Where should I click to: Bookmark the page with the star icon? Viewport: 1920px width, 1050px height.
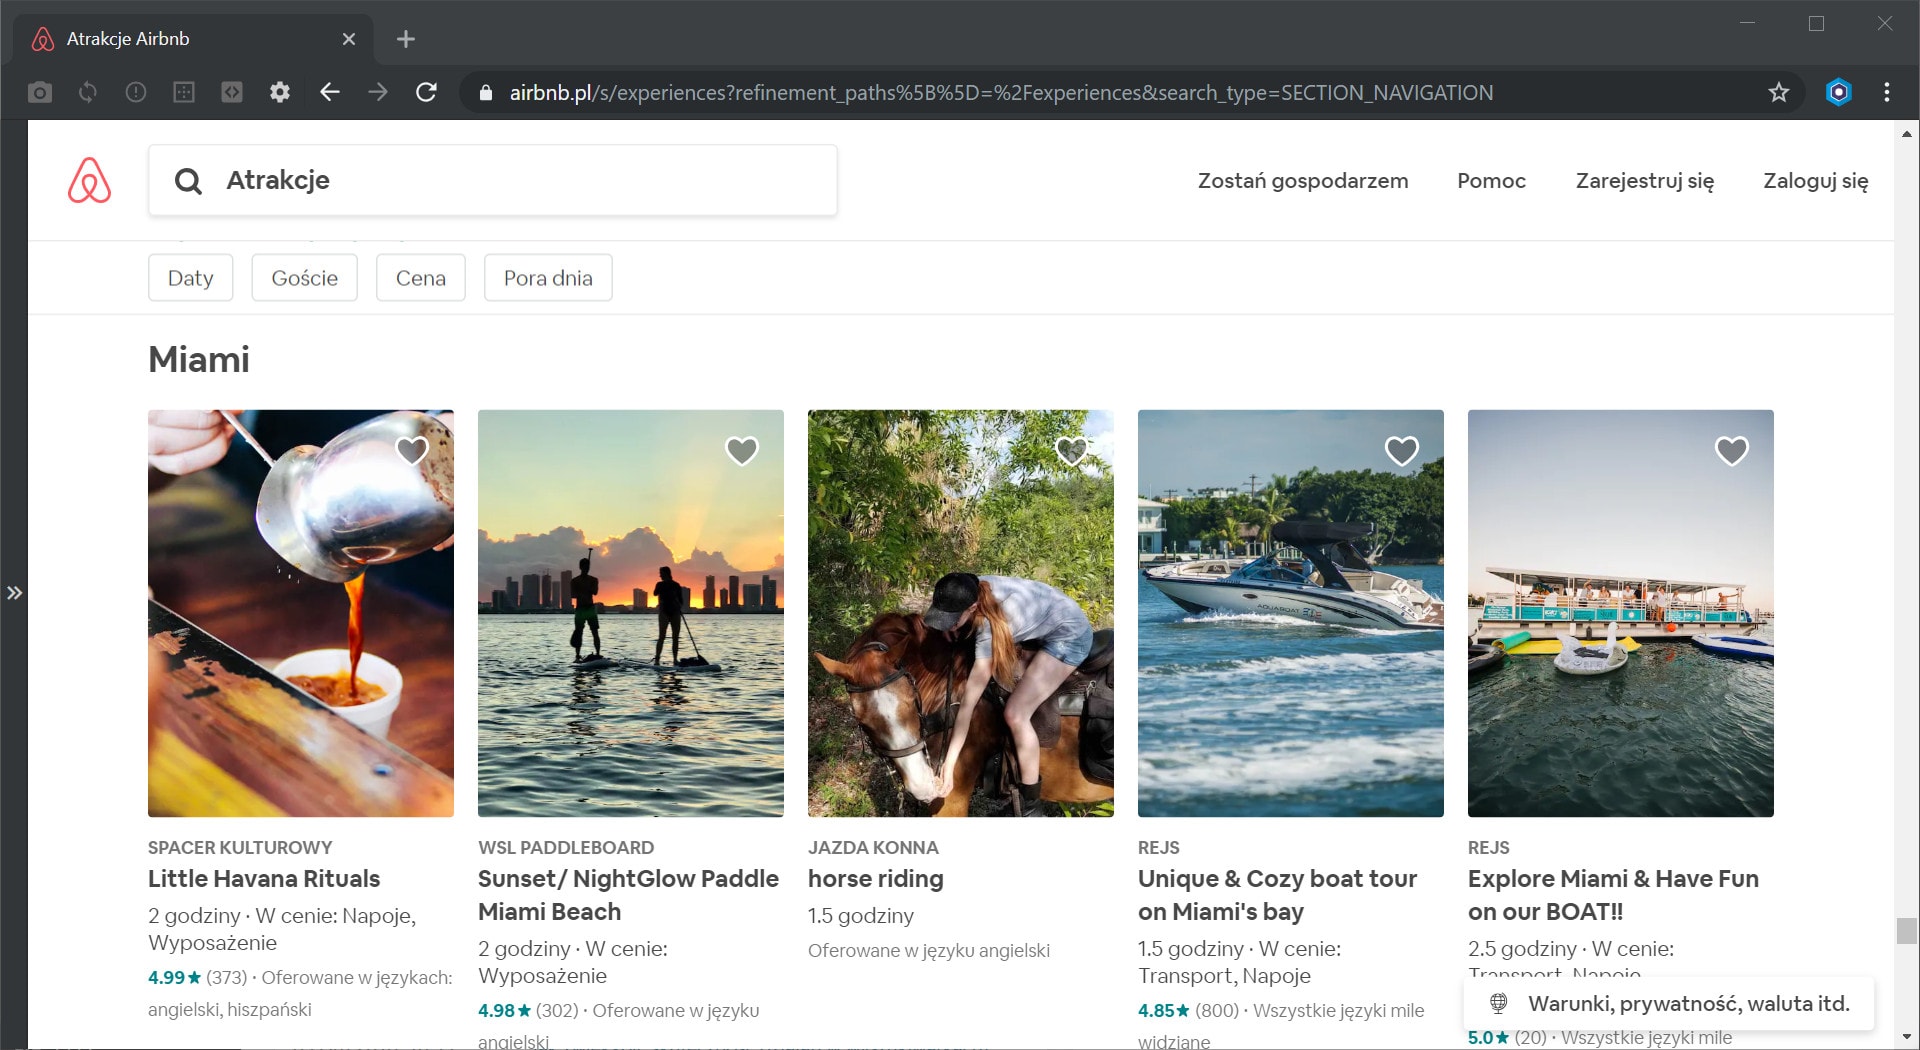(x=1778, y=92)
